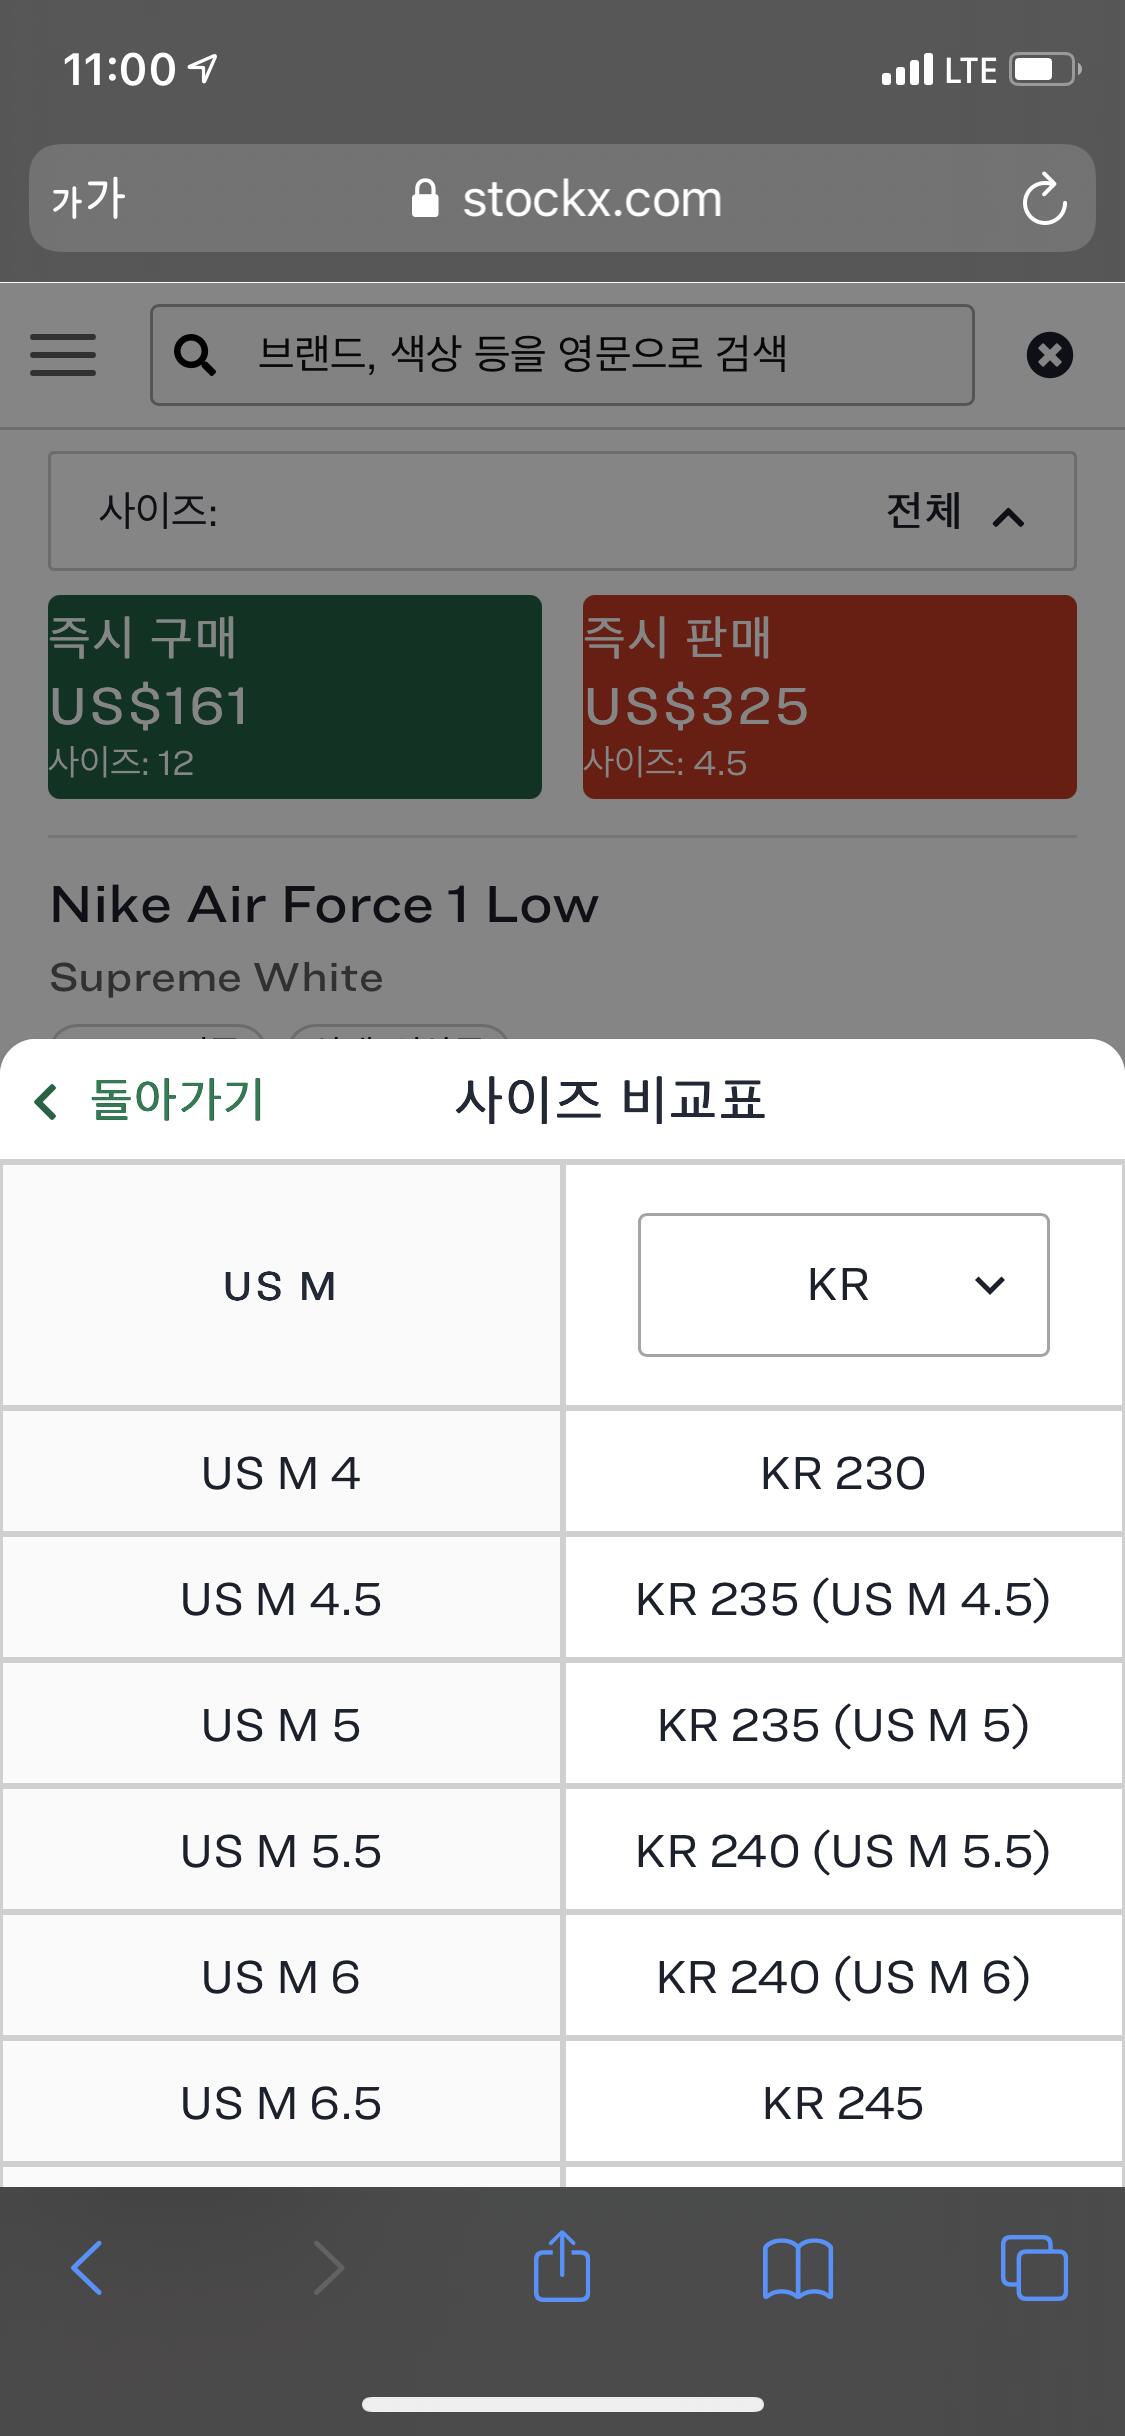
Task: Go back with Safari back arrow
Action: click(88, 2266)
